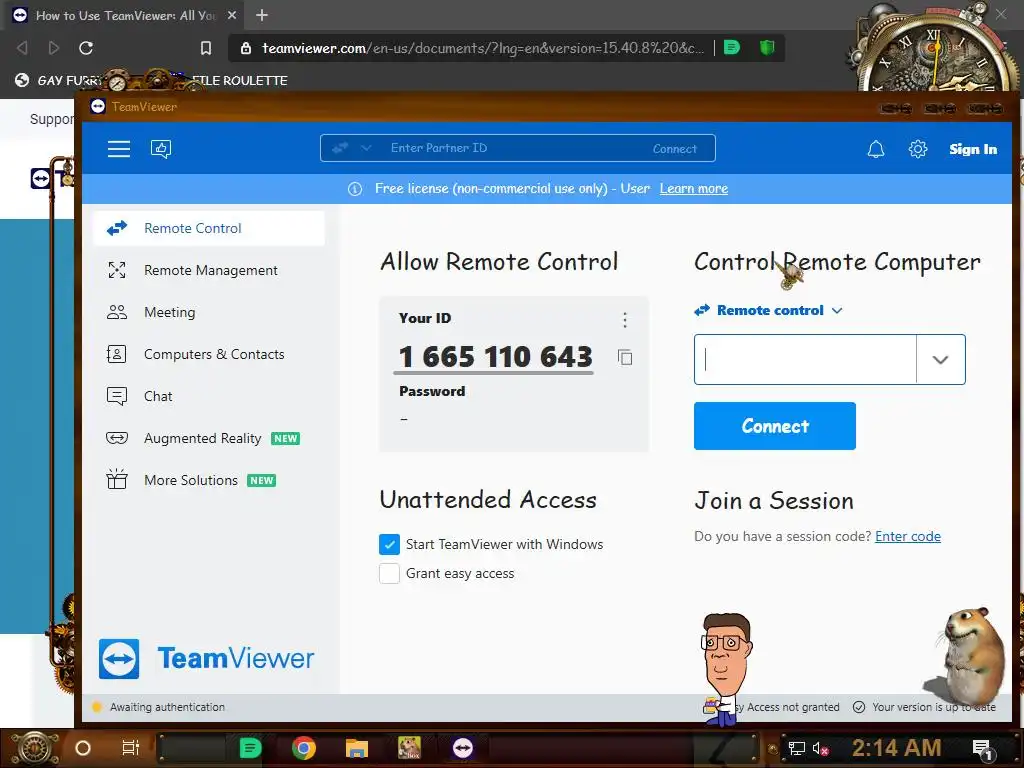Open the Learn more link
This screenshot has height=768, width=1024.
click(694, 189)
